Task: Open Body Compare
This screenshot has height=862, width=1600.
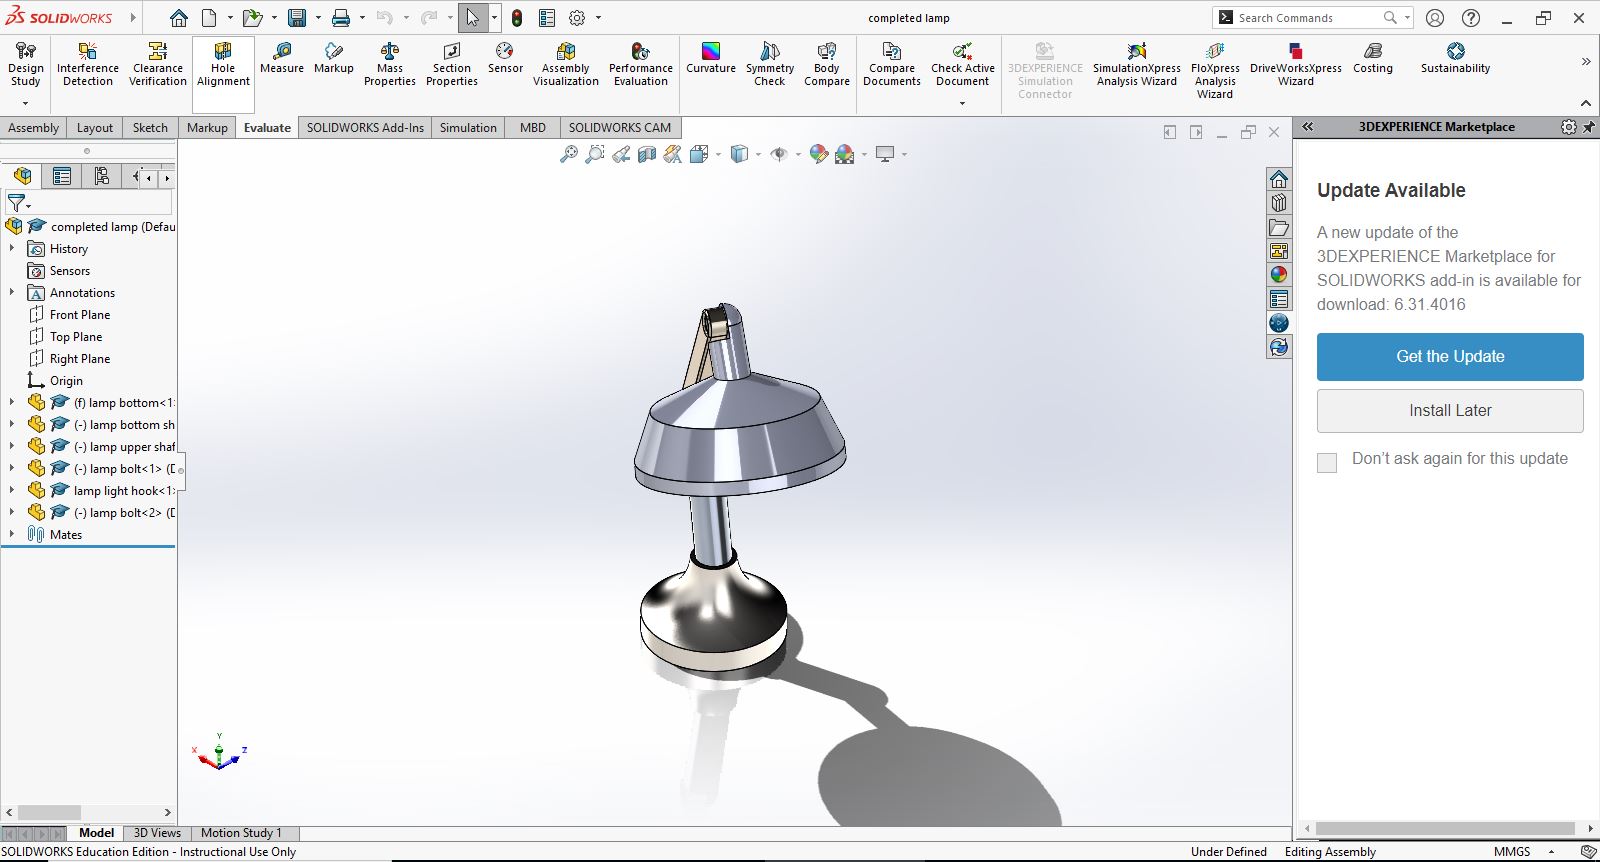Action: (827, 64)
